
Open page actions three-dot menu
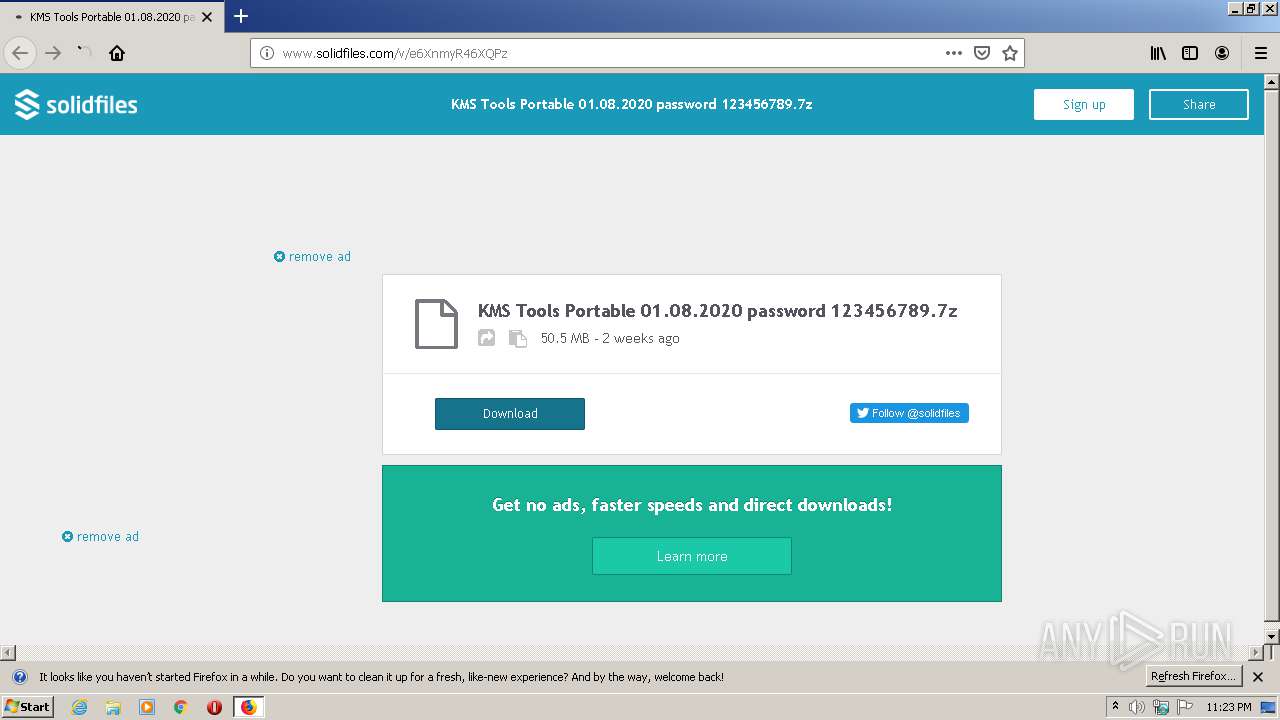coord(954,53)
